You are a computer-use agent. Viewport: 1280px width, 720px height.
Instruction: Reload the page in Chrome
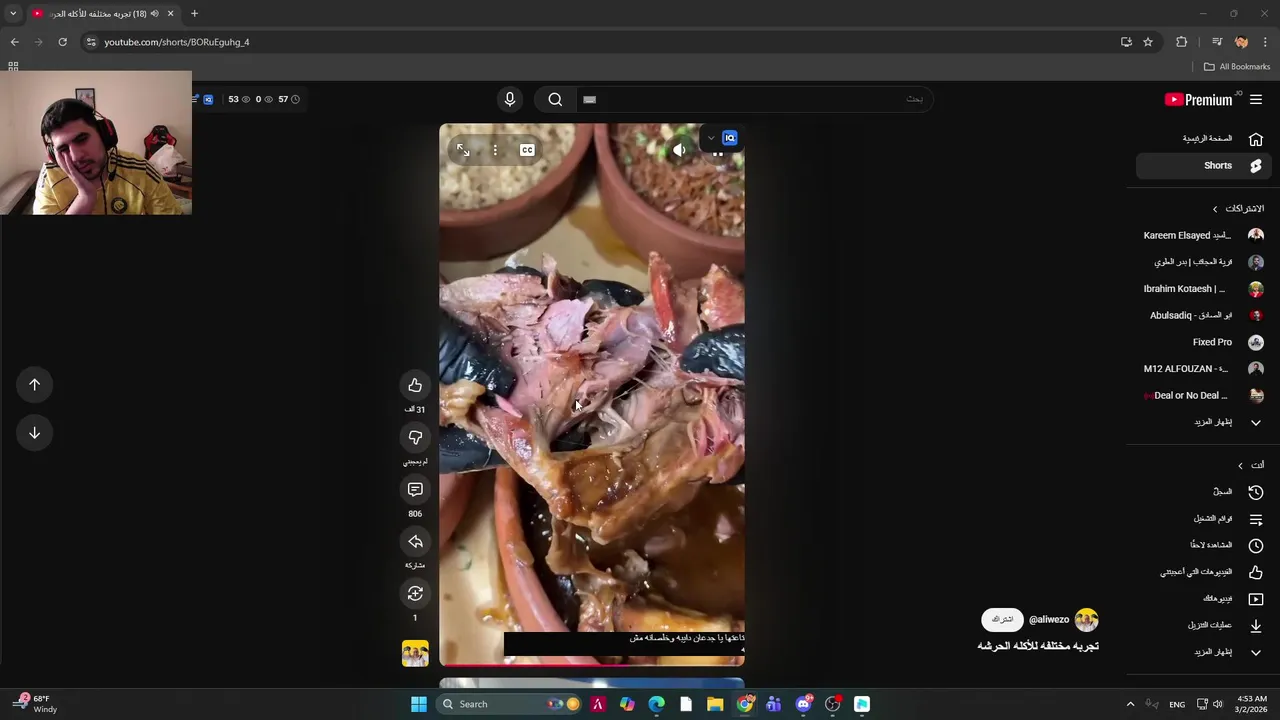(x=62, y=42)
